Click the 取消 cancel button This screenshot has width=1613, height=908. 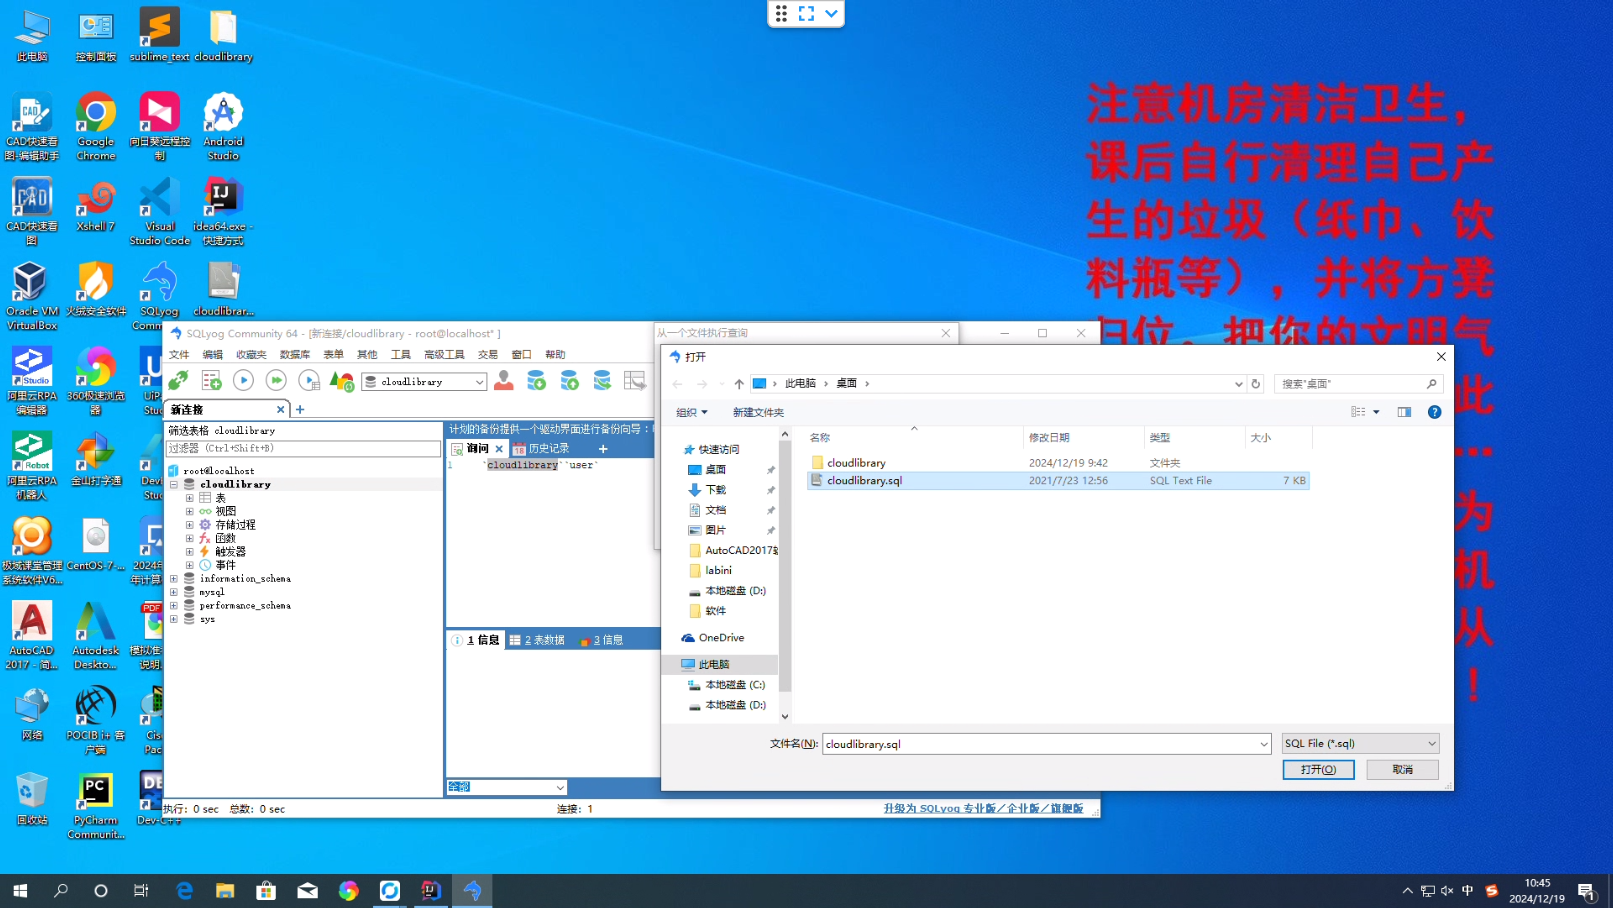click(x=1403, y=770)
